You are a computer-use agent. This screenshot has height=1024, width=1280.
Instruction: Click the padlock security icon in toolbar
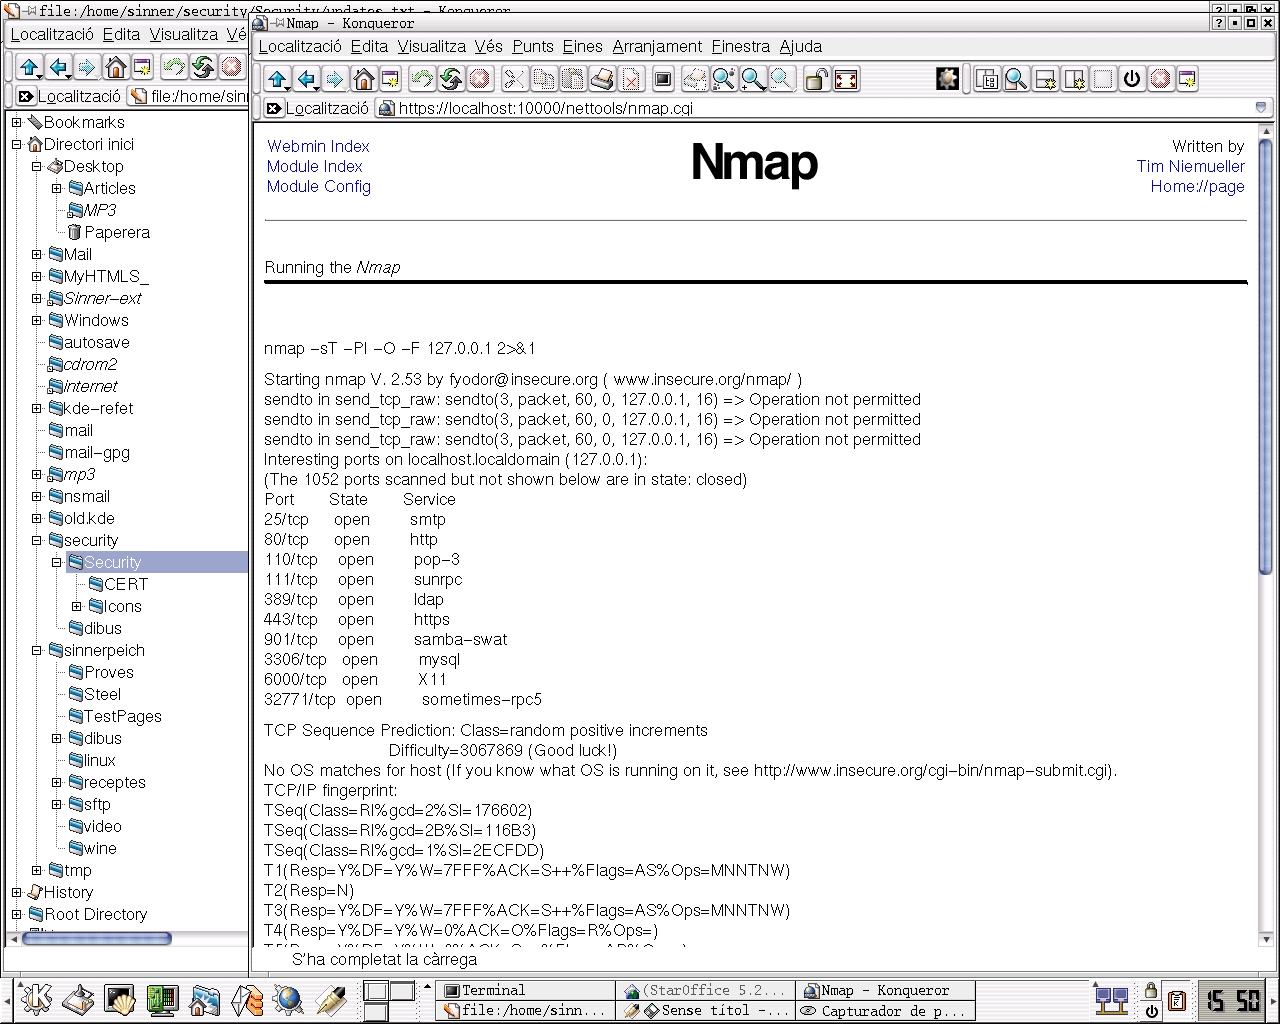(816, 79)
